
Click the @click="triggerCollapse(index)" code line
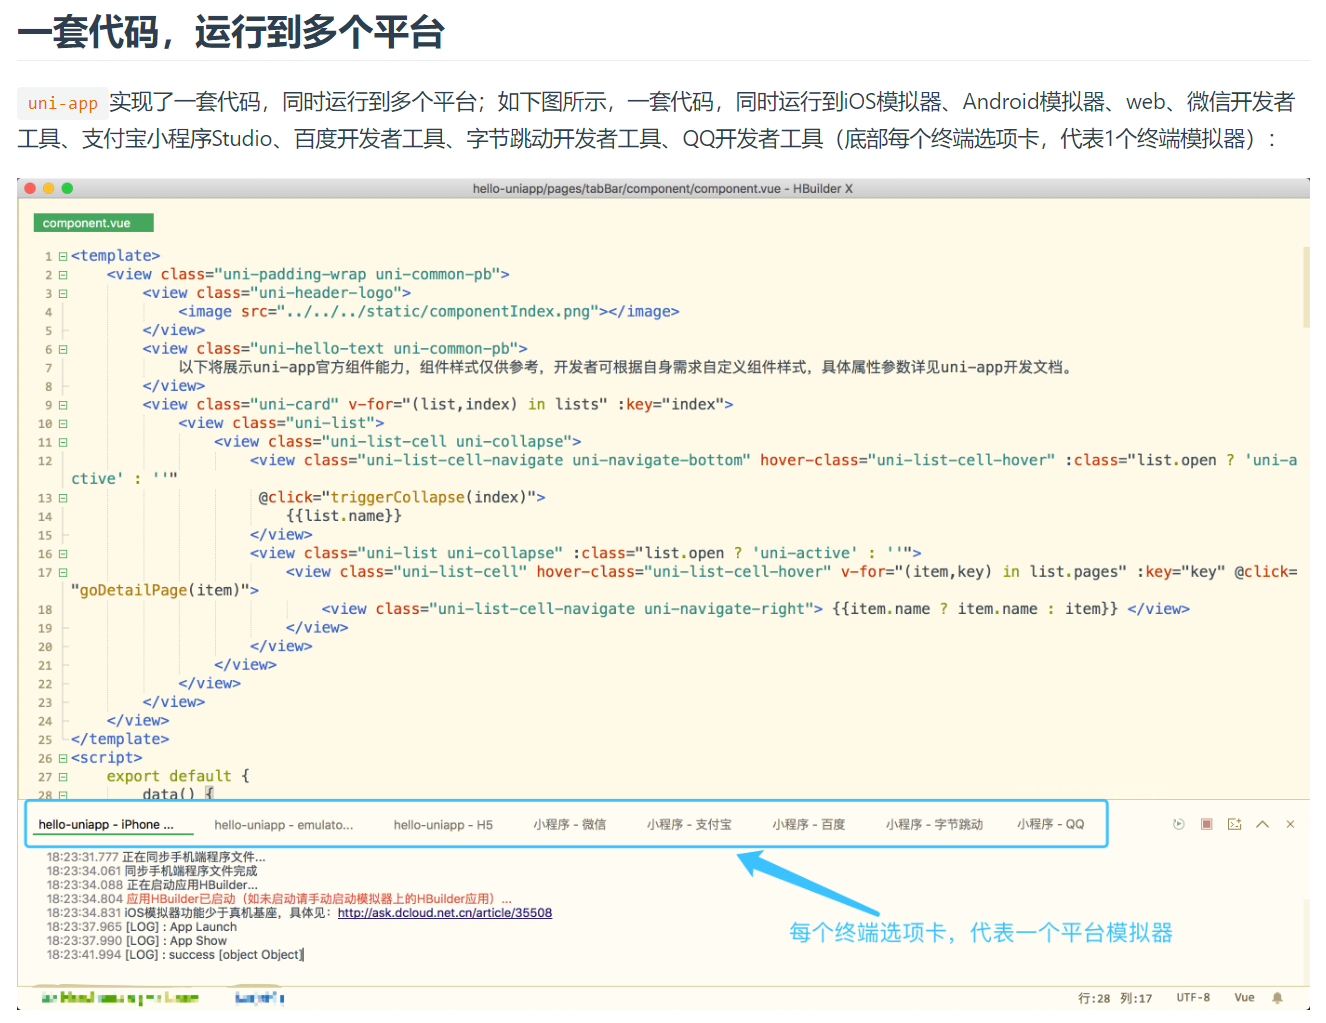[402, 498]
